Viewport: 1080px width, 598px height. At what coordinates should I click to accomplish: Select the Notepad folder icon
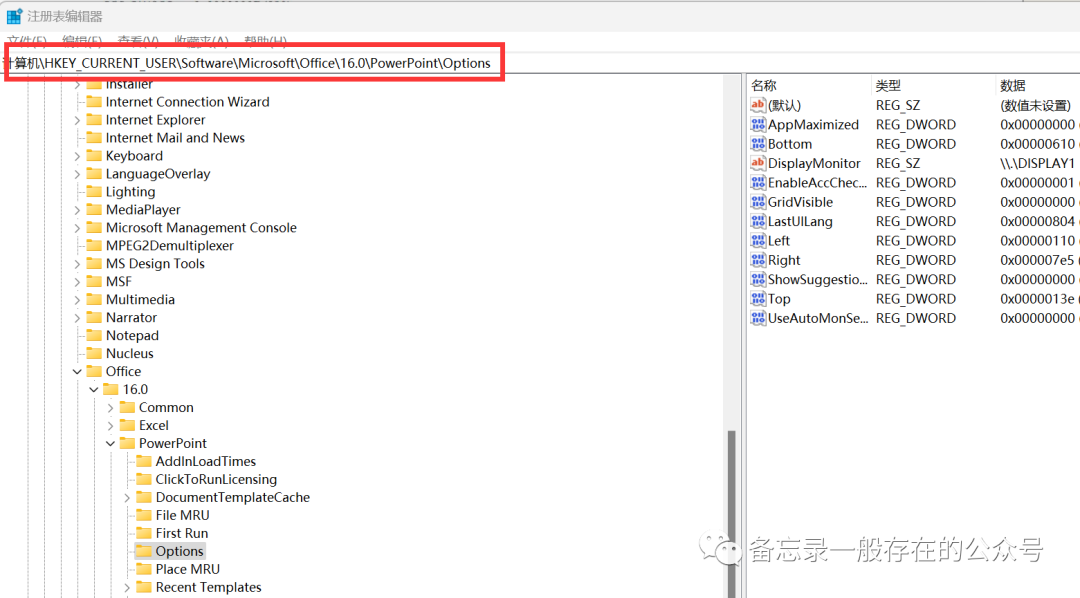click(94, 335)
